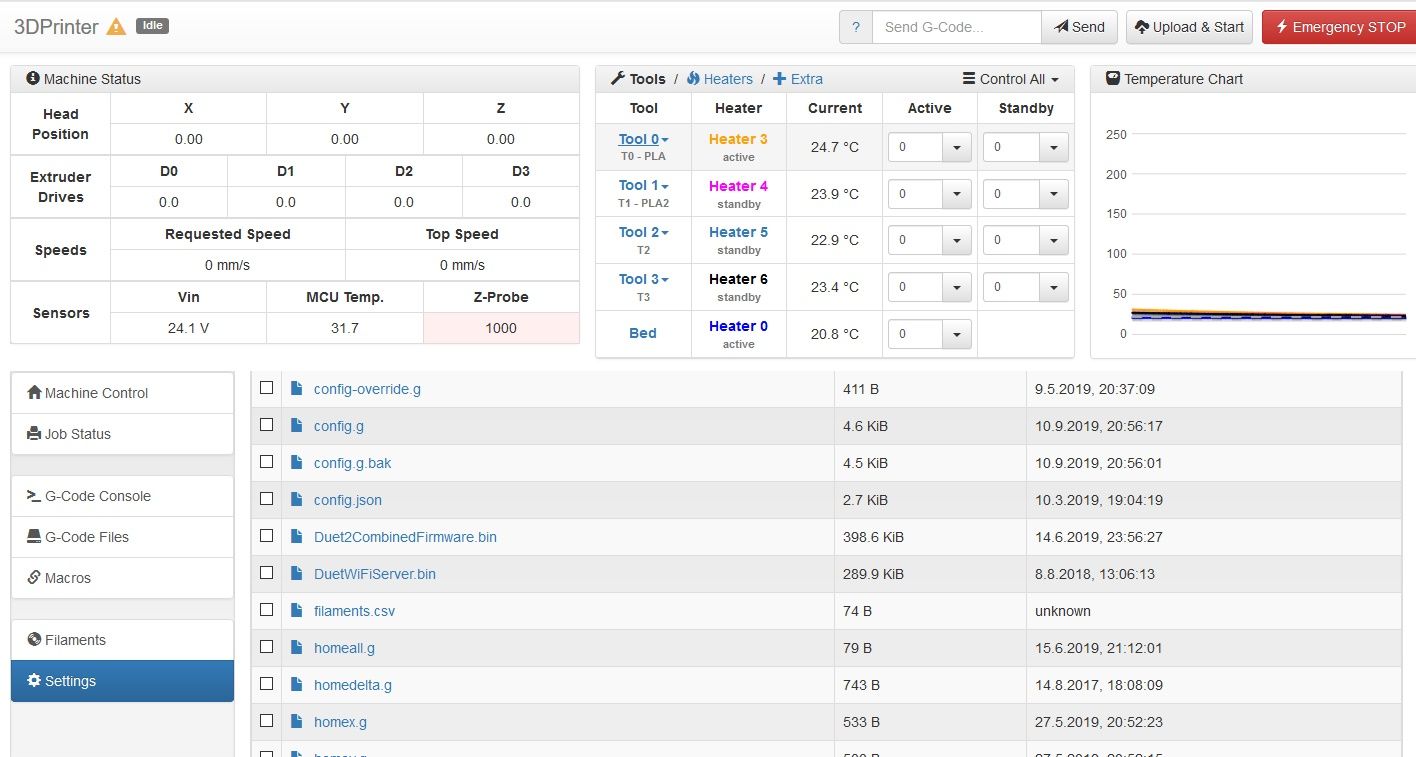Tick the homex.g checkbox
Screen dimensions: 1416x757
click(266, 720)
